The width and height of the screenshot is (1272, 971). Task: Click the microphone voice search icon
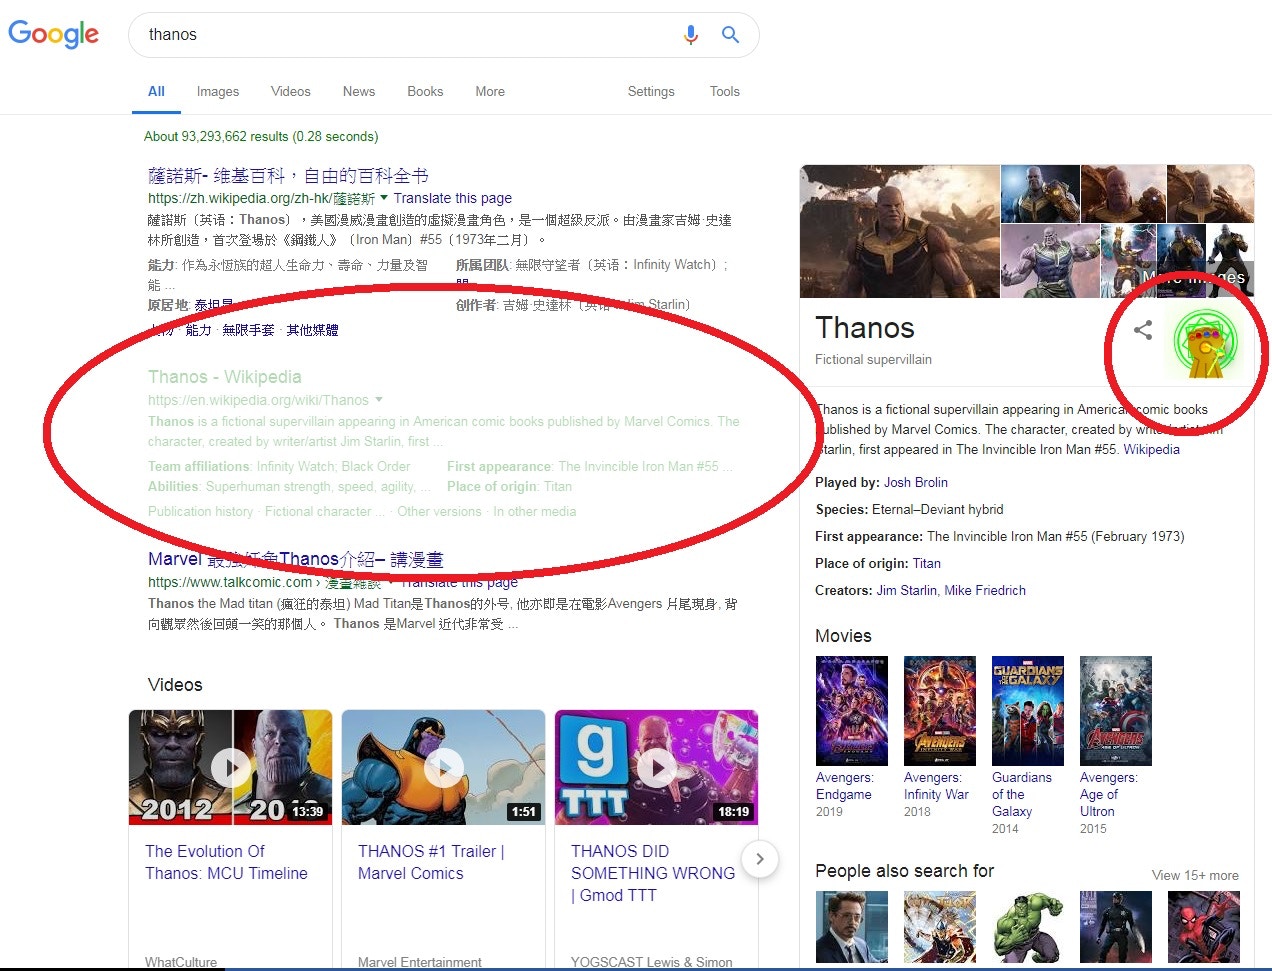tap(690, 35)
